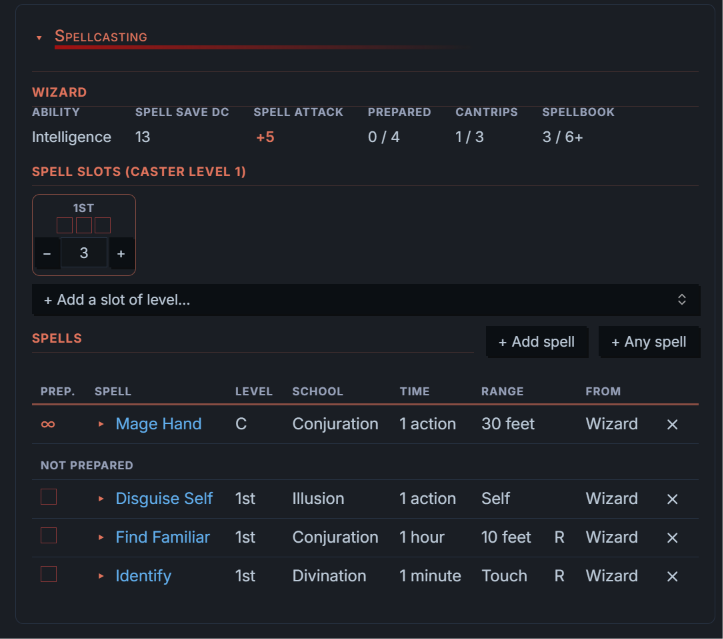Open the Mage Hand spell link
Viewport: 723px width, 639px height.
pos(159,424)
